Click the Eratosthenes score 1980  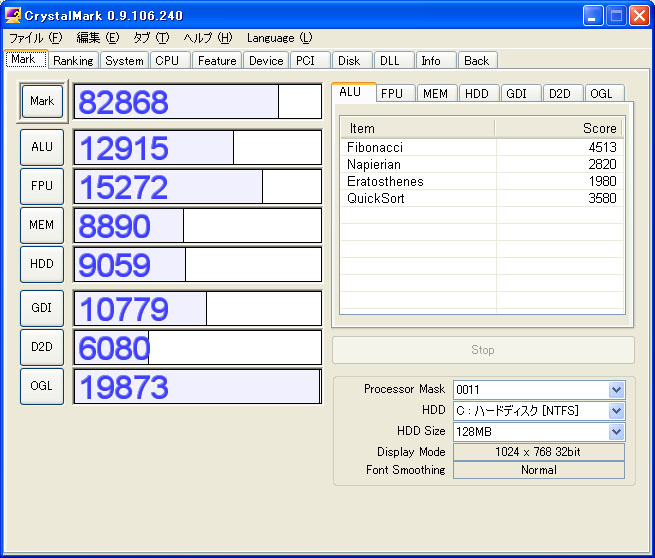pos(602,181)
